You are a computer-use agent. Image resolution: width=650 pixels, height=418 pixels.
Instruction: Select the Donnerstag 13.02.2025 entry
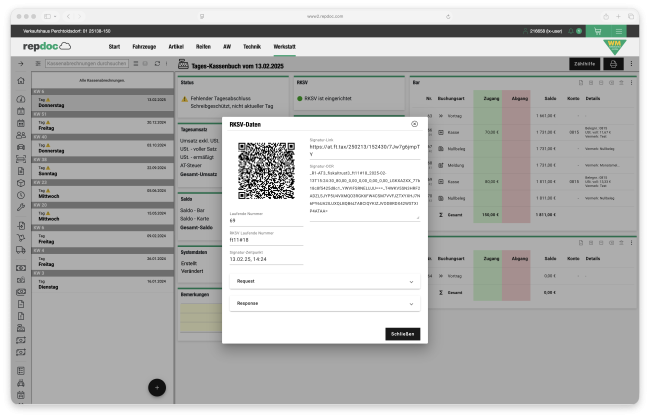click(100, 102)
